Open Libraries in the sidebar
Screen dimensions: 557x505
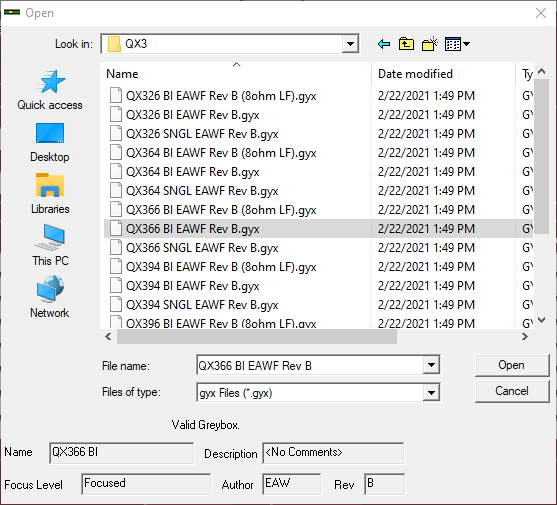coord(50,194)
